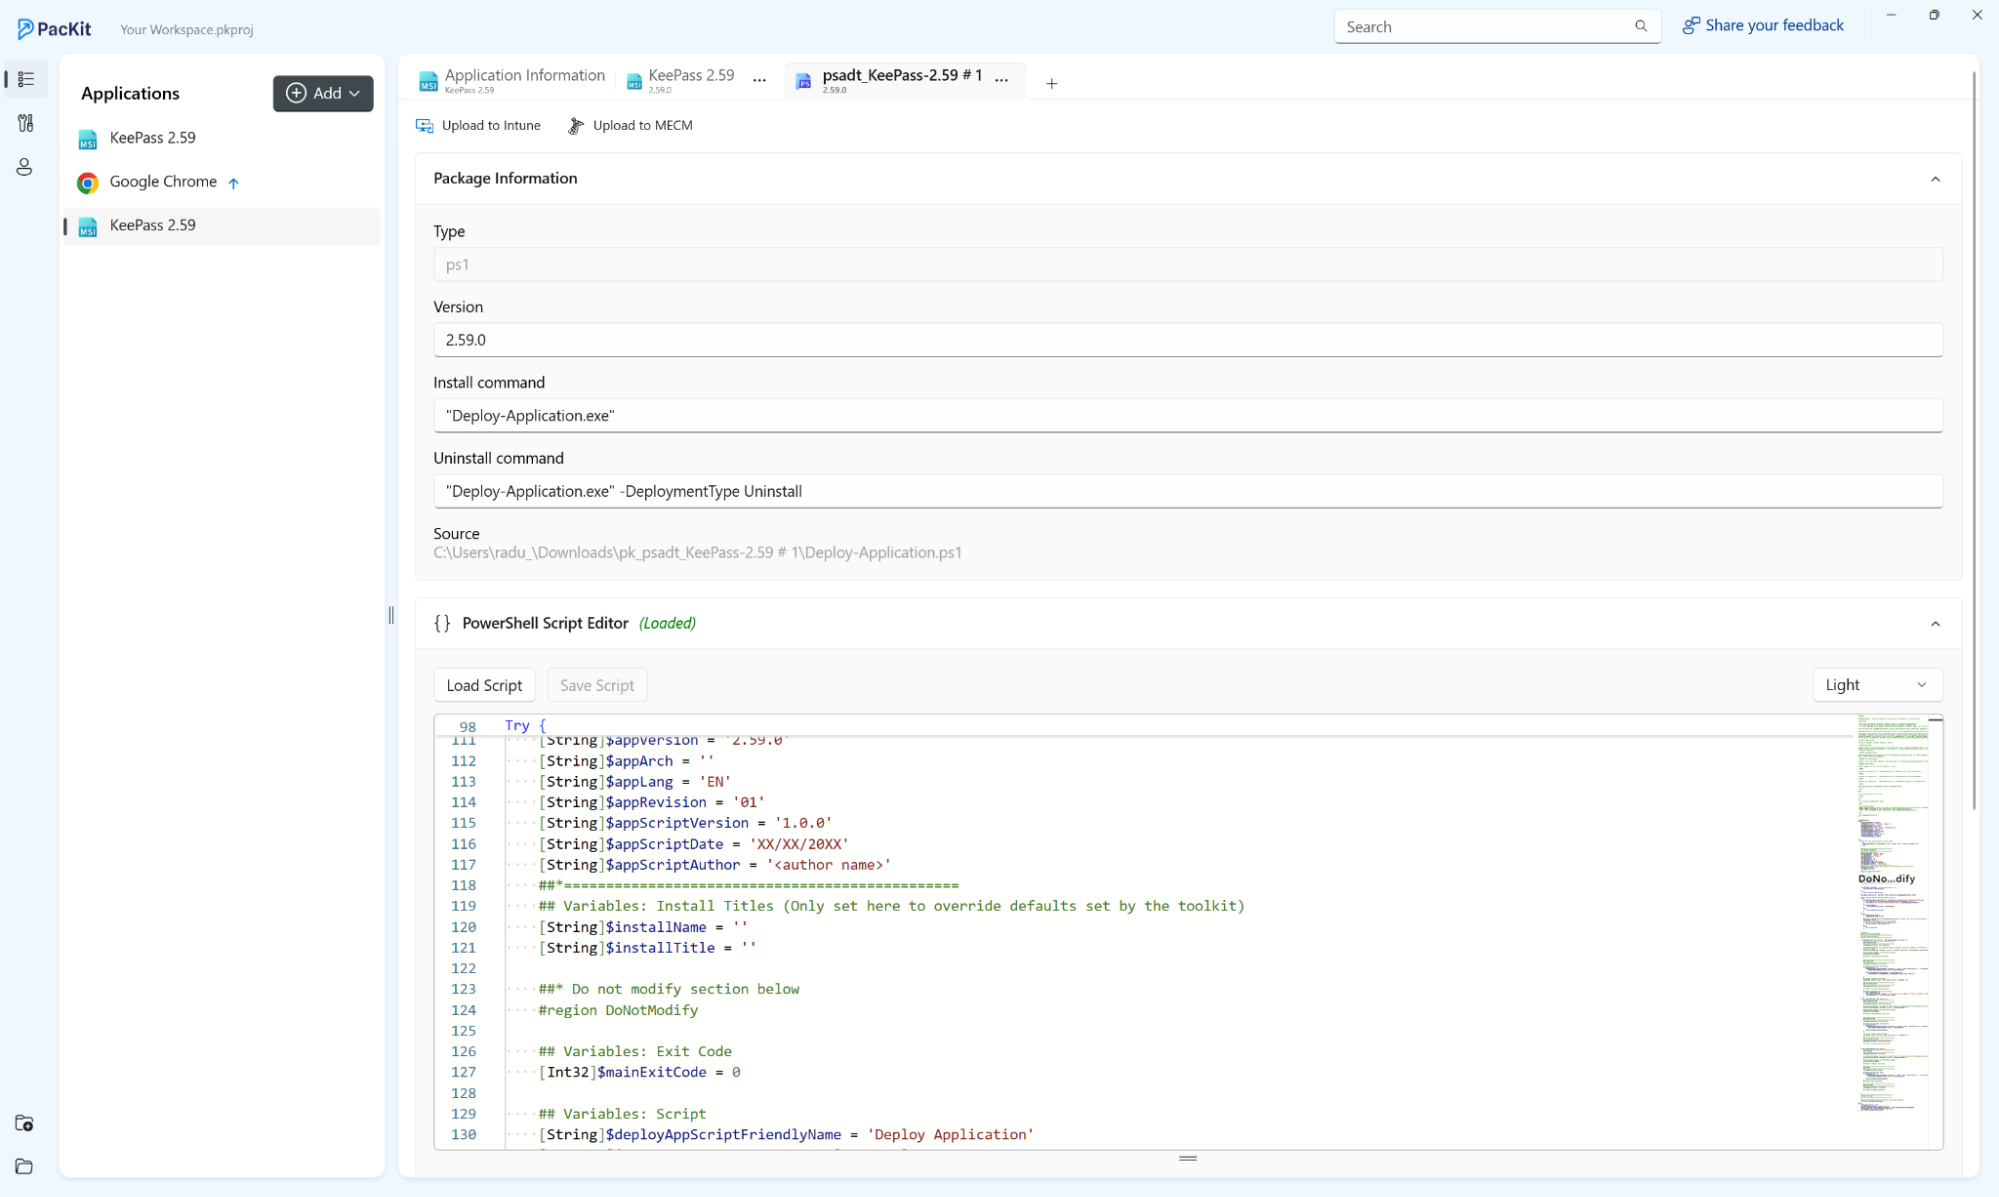Collapse the Package Information section
1999x1197 pixels.
(1936, 180)
